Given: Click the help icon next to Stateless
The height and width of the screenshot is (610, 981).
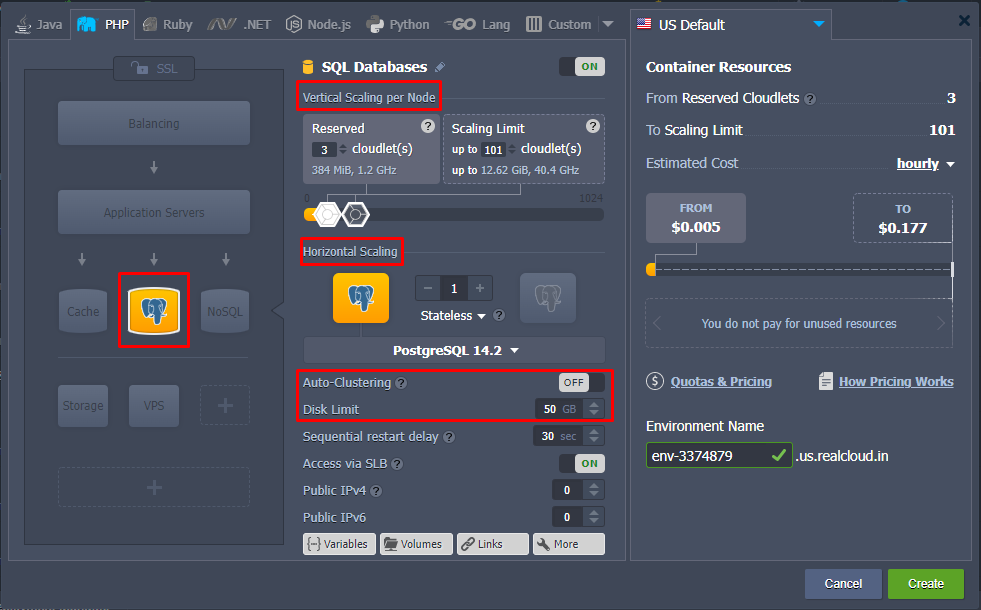Looking at the screenshot, I should [x=499, y=316].
